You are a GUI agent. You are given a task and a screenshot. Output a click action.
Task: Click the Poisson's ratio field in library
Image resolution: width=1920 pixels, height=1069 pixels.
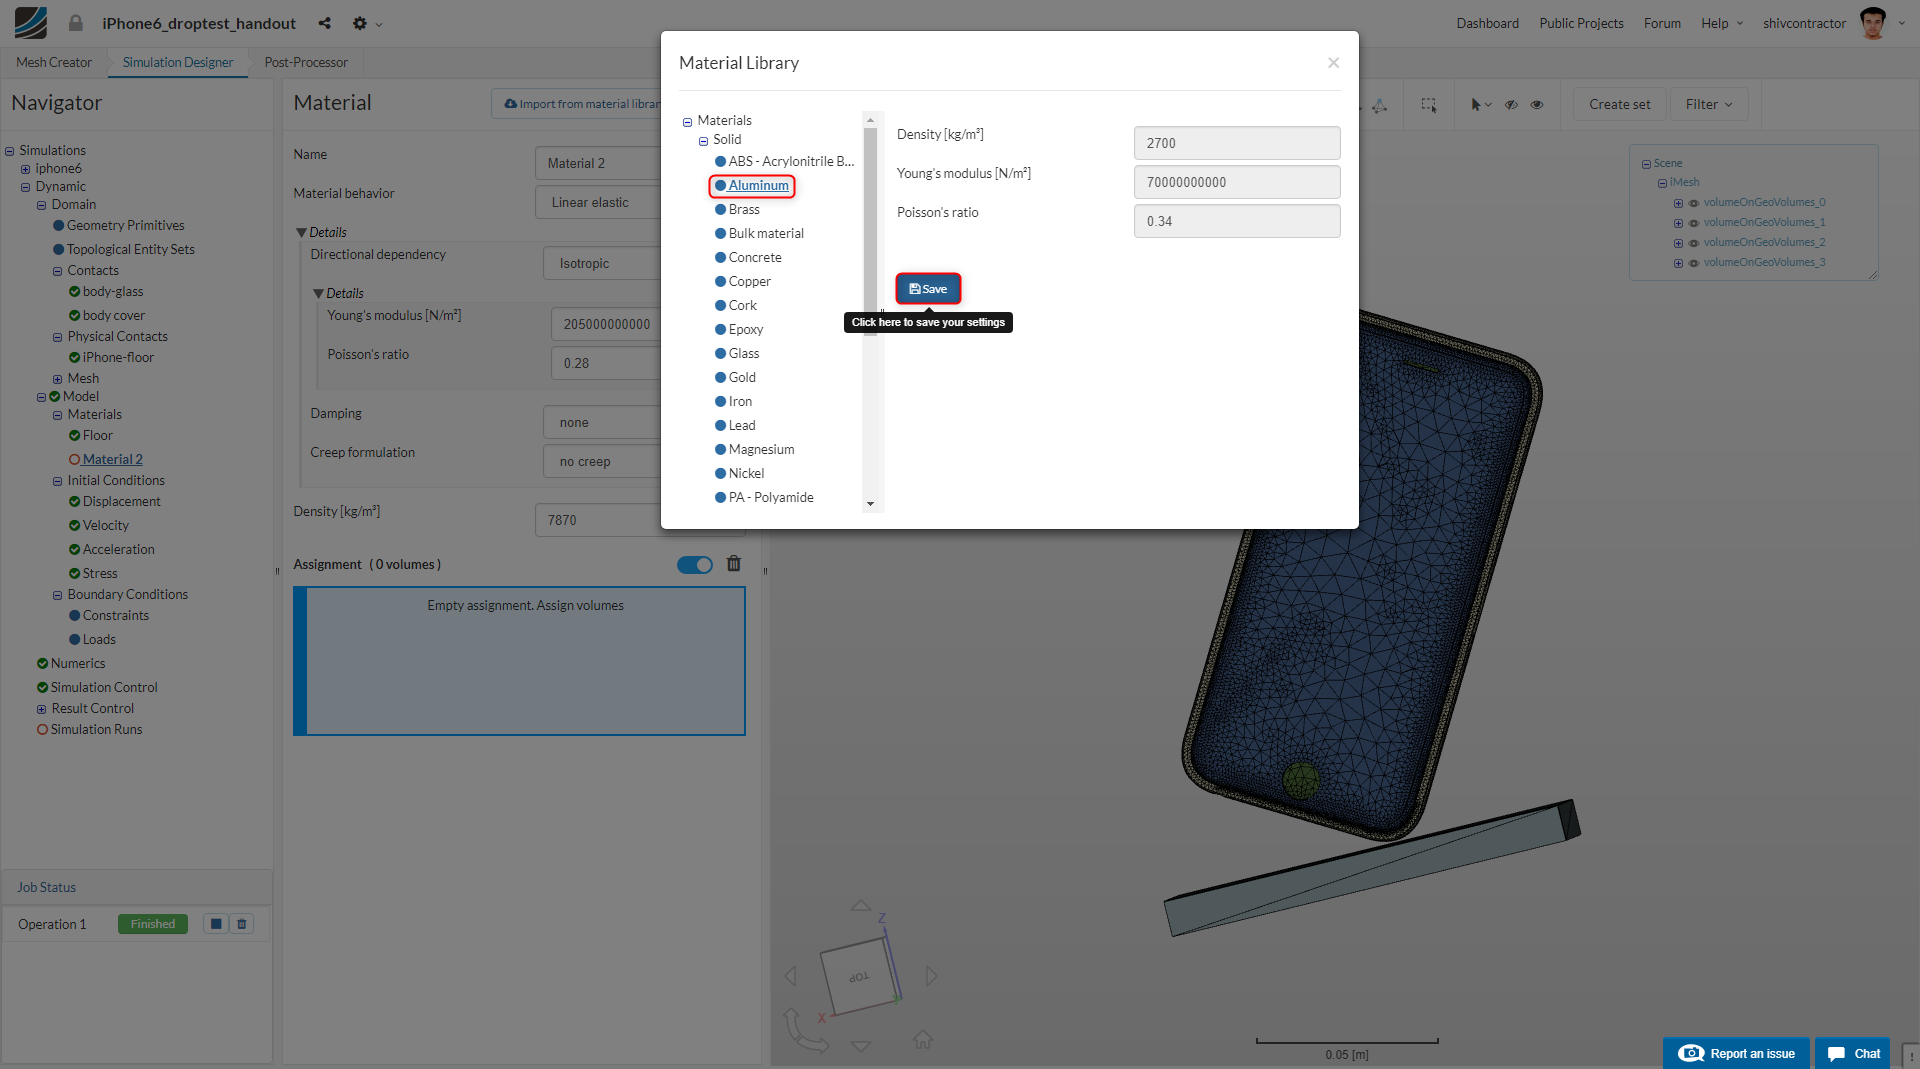coord(1237,221)
